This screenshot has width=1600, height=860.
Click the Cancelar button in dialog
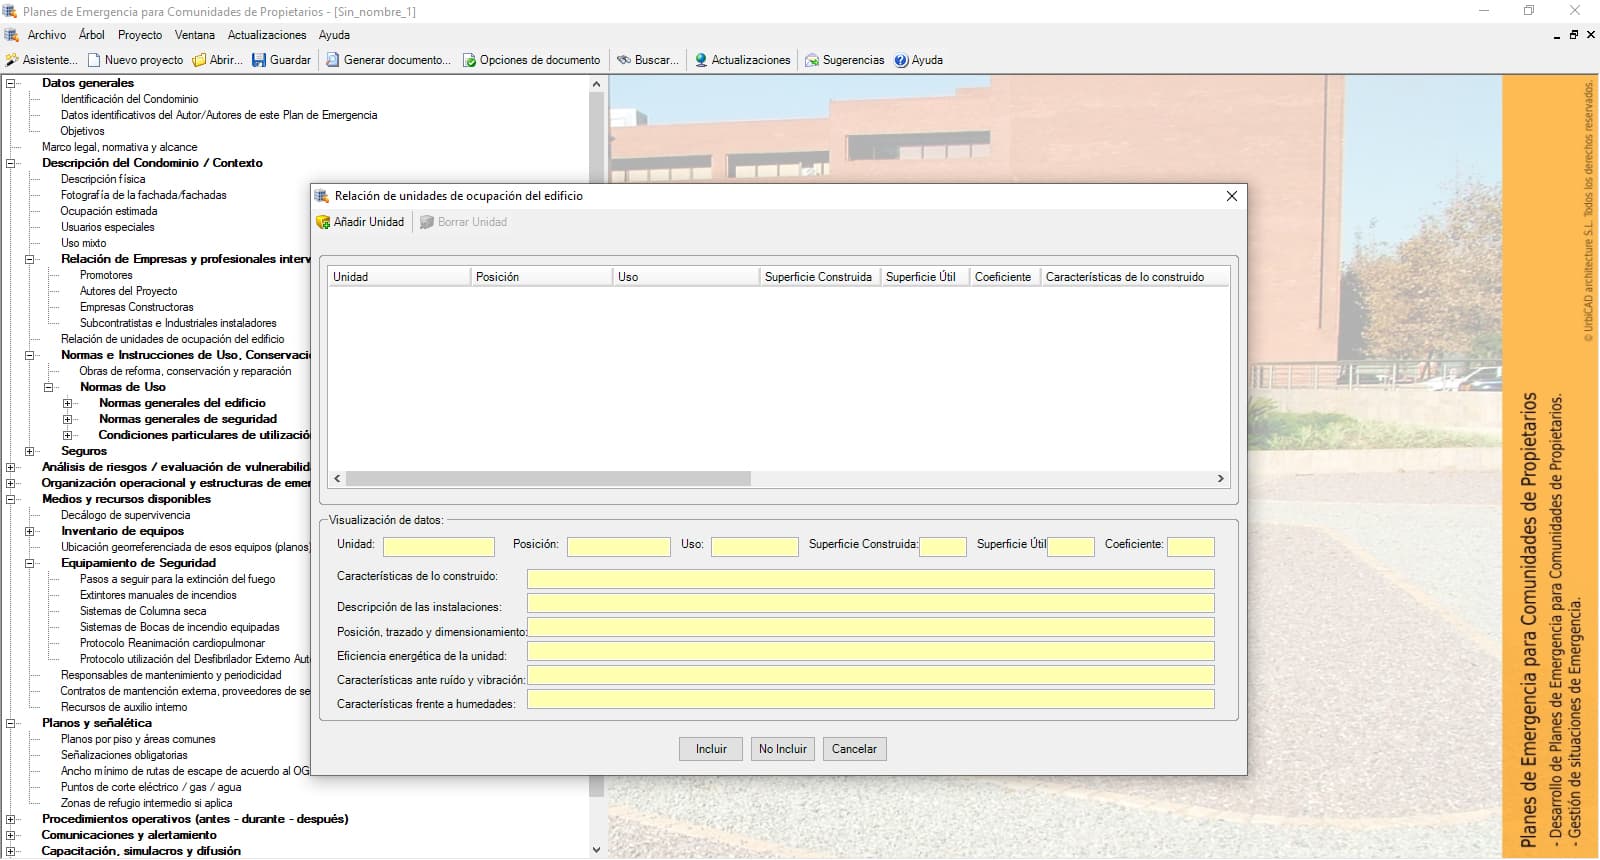point(854,749)
